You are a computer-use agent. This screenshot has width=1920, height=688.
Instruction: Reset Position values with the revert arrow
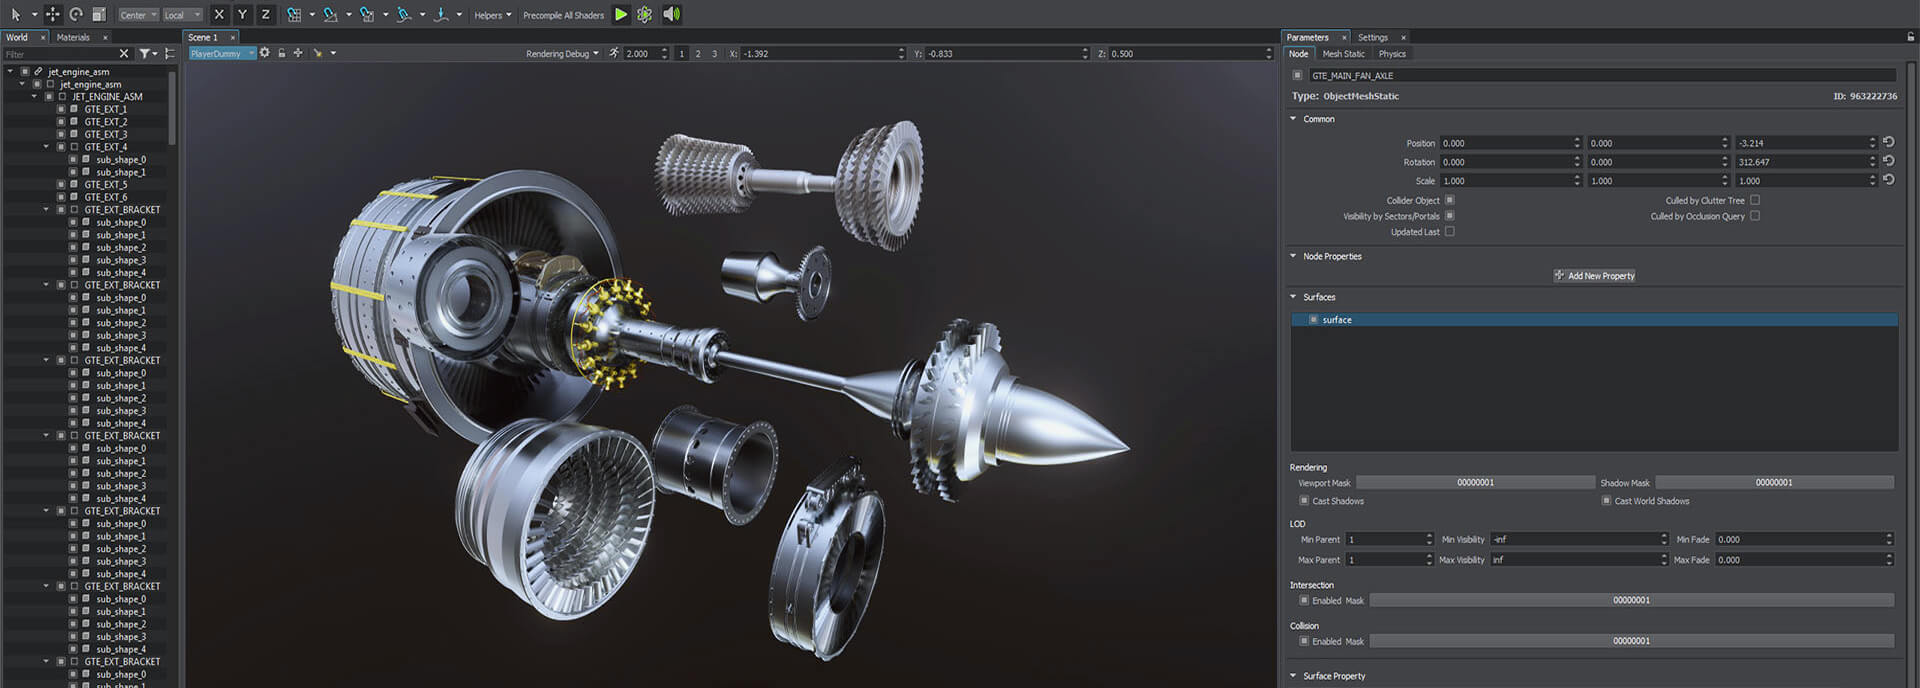1888,142
